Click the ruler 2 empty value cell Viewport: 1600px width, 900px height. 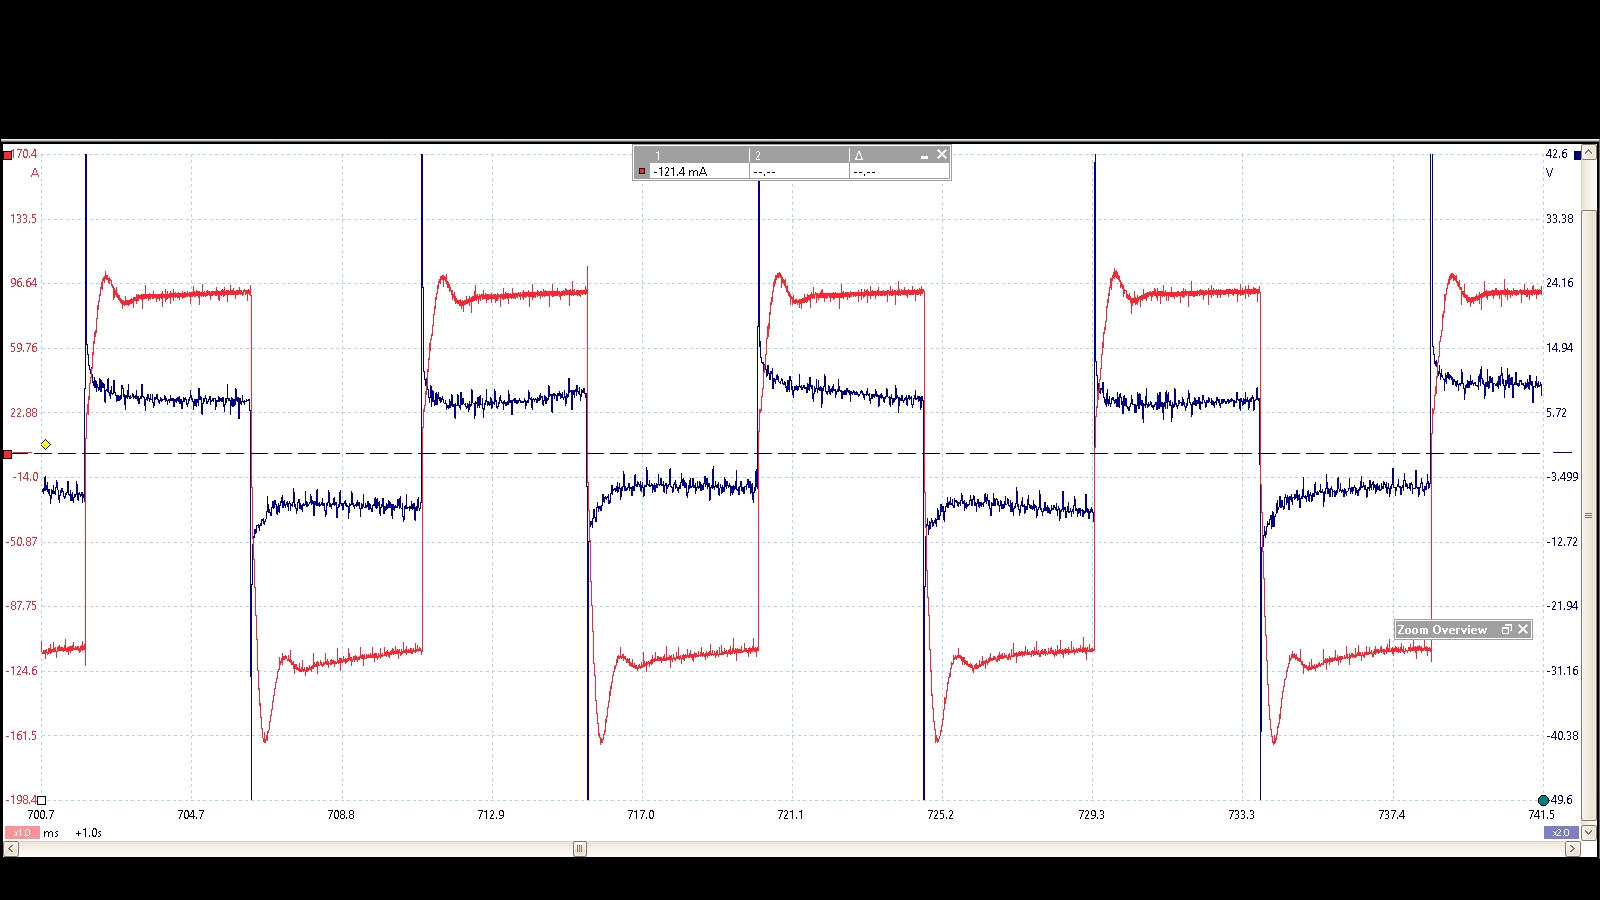[798, 172]
